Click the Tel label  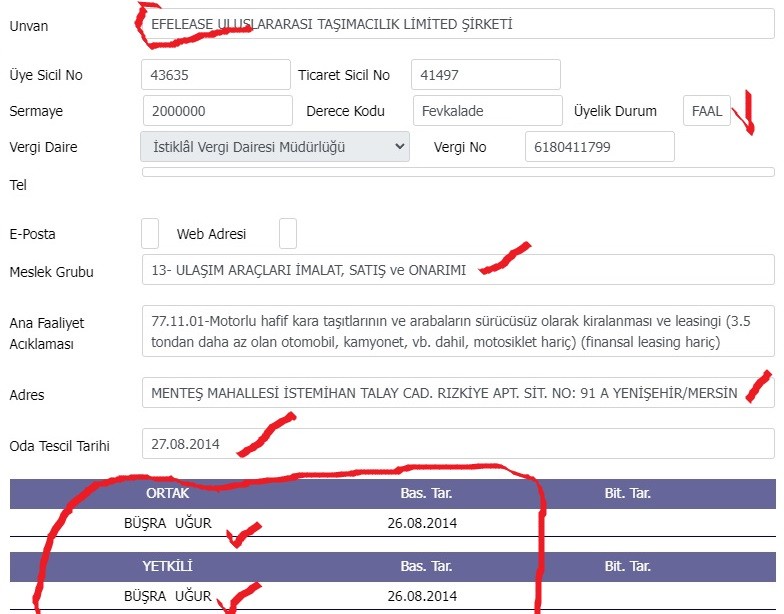(x=18, y=185)
